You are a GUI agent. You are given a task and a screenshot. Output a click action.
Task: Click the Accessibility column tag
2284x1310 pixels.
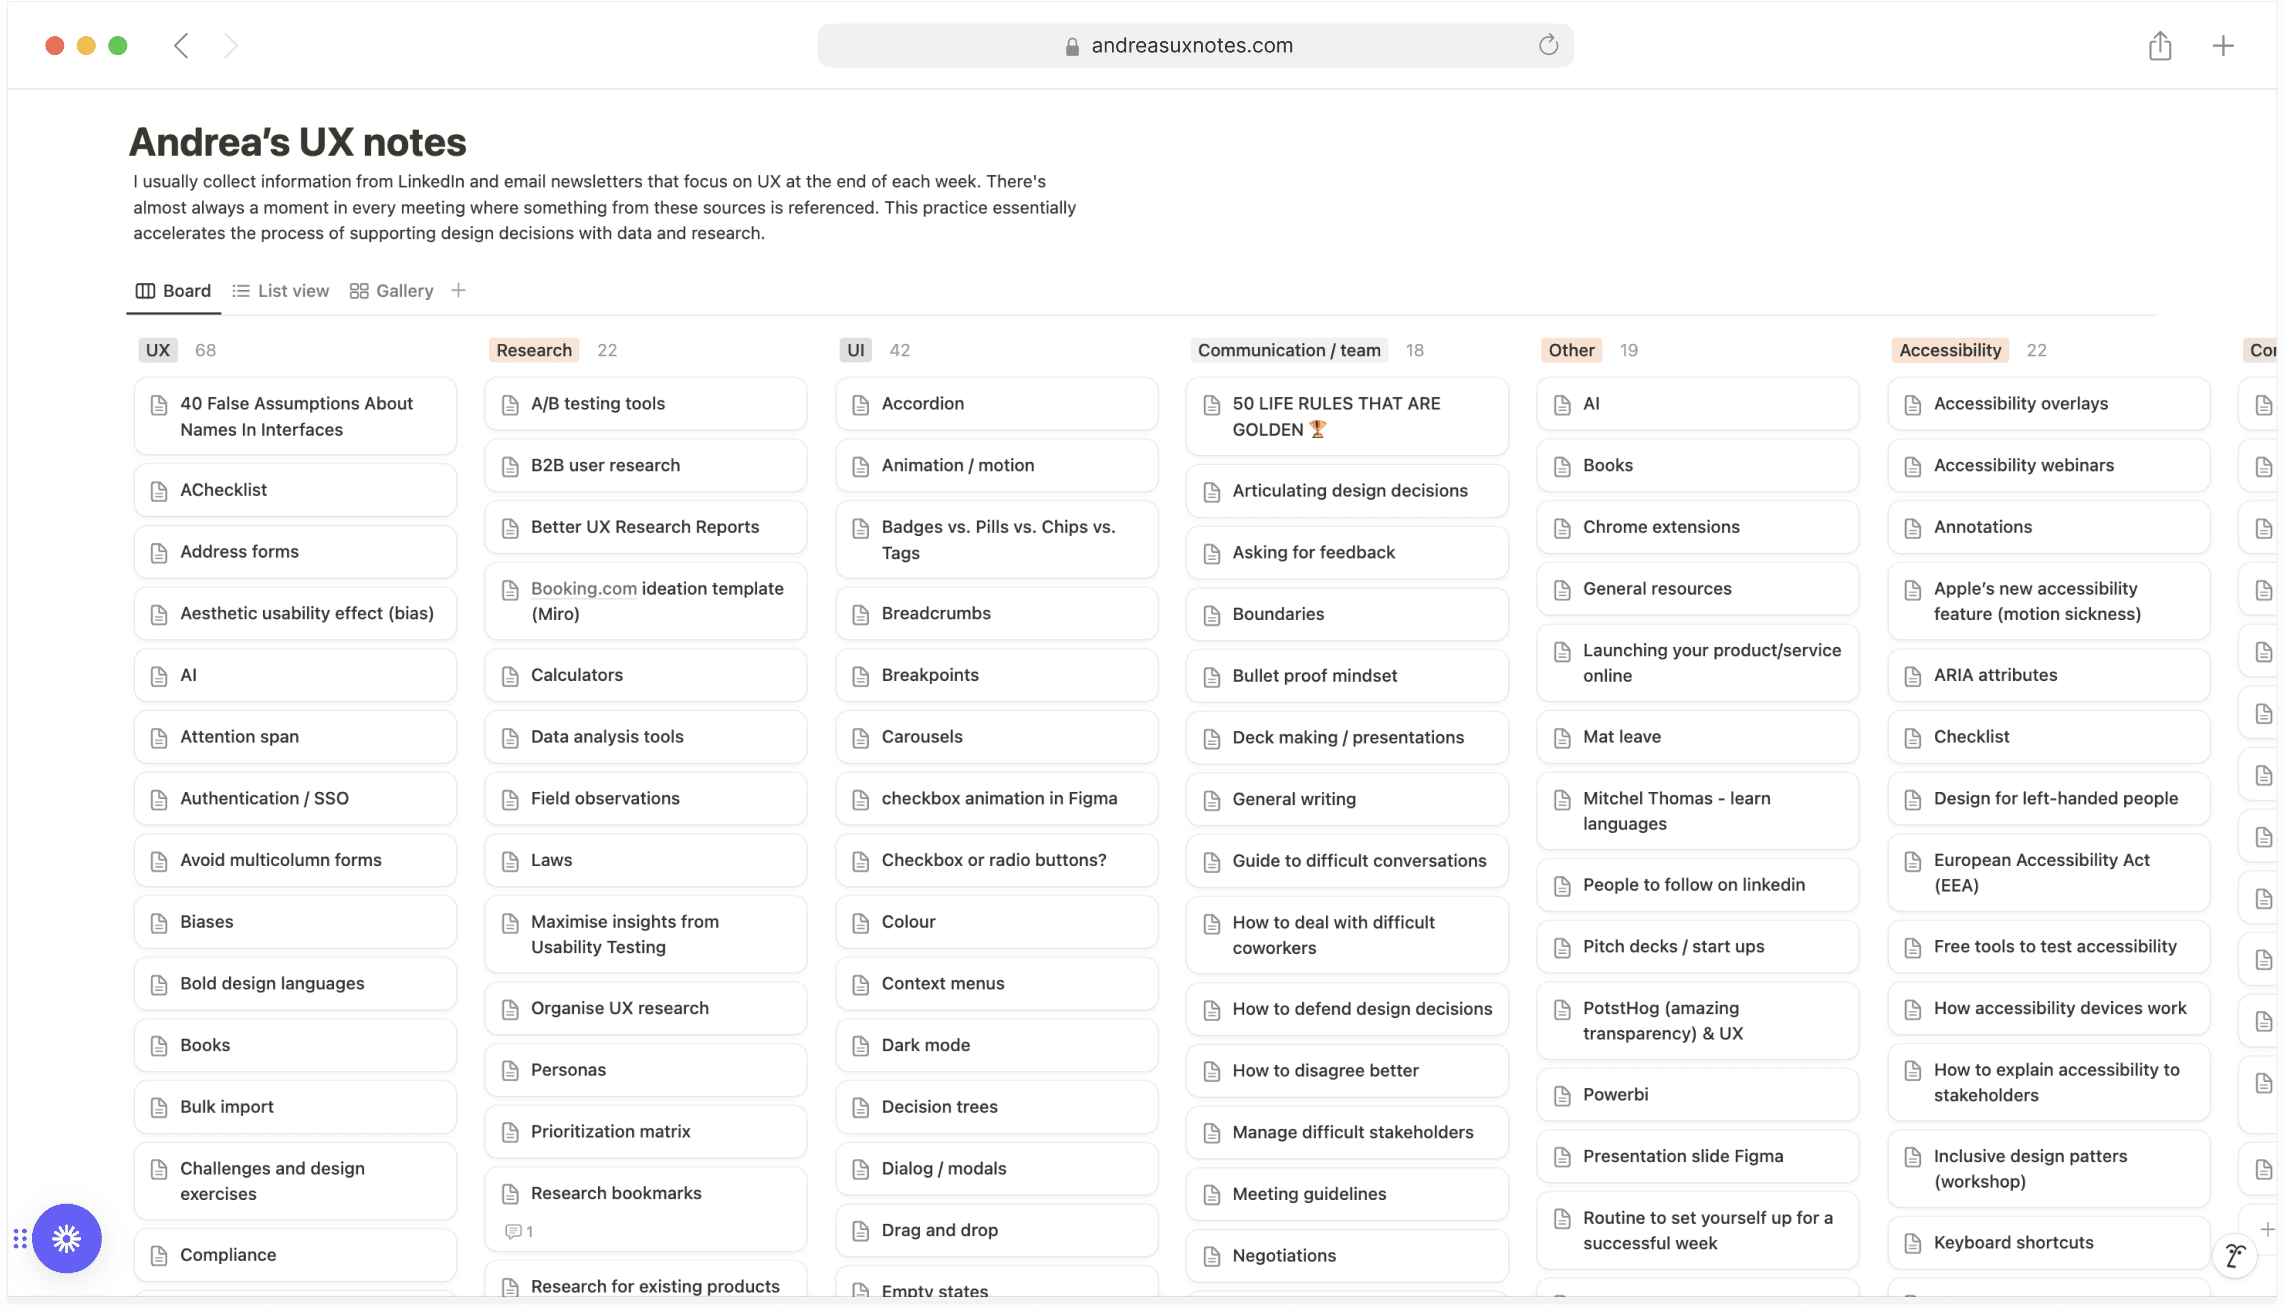[1950, 350]
